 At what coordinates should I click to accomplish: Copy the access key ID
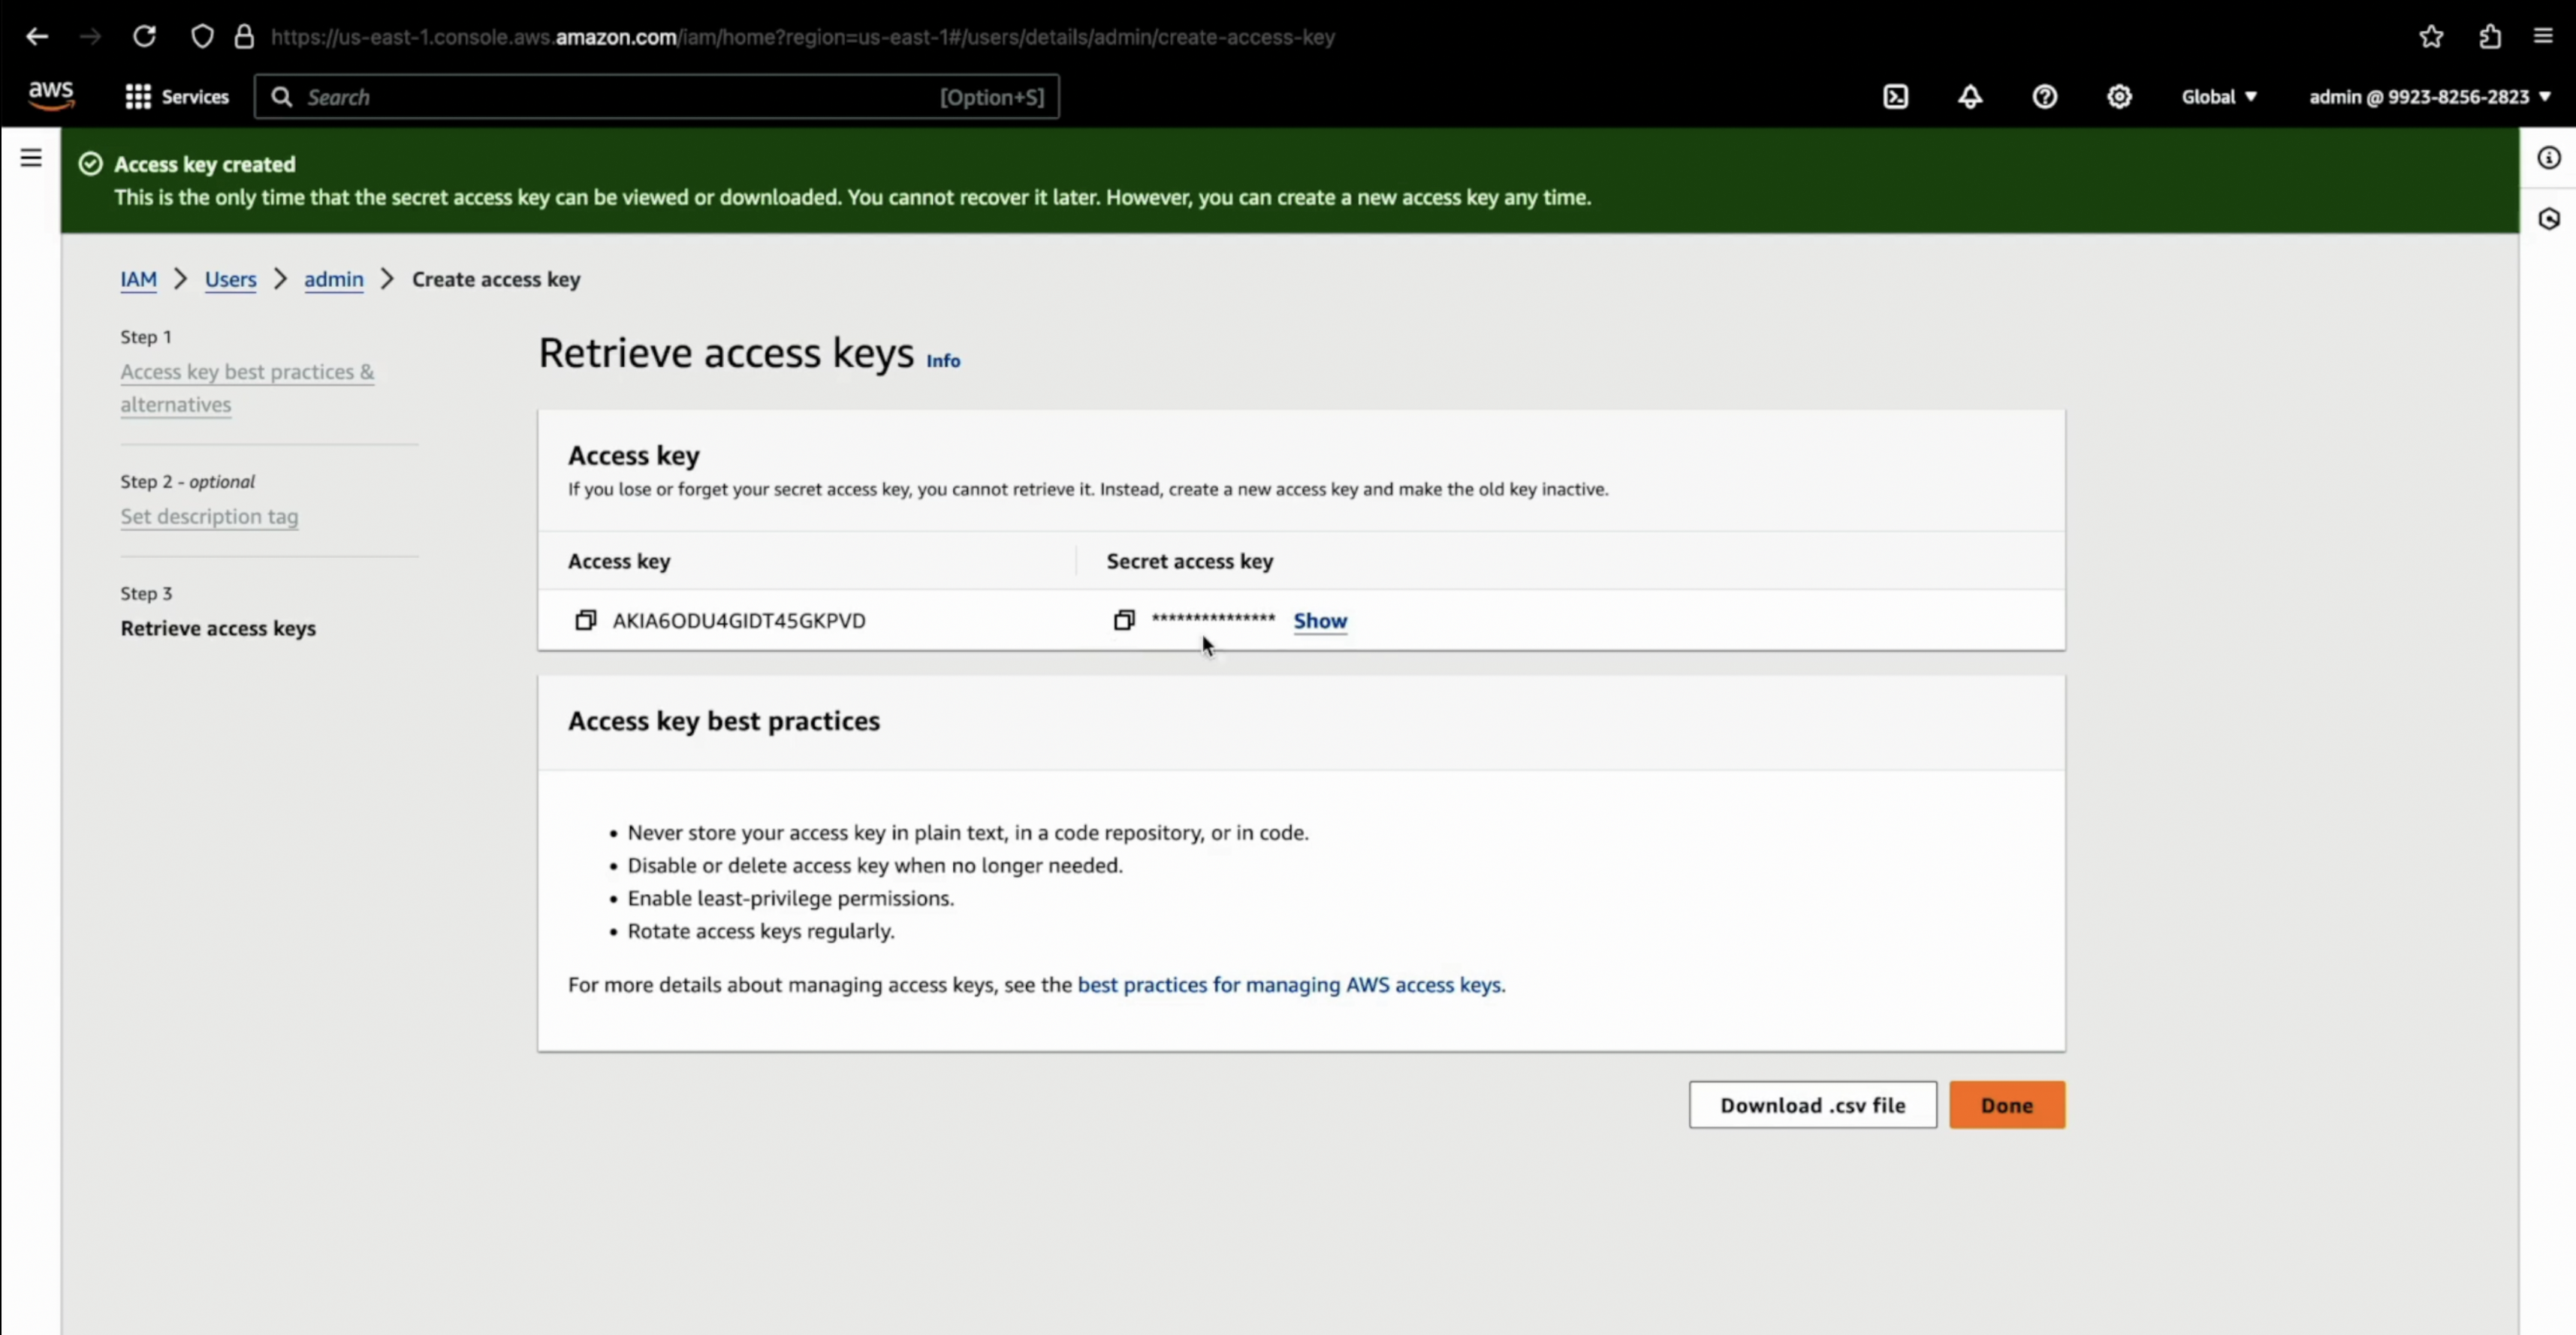coord(585,620)
